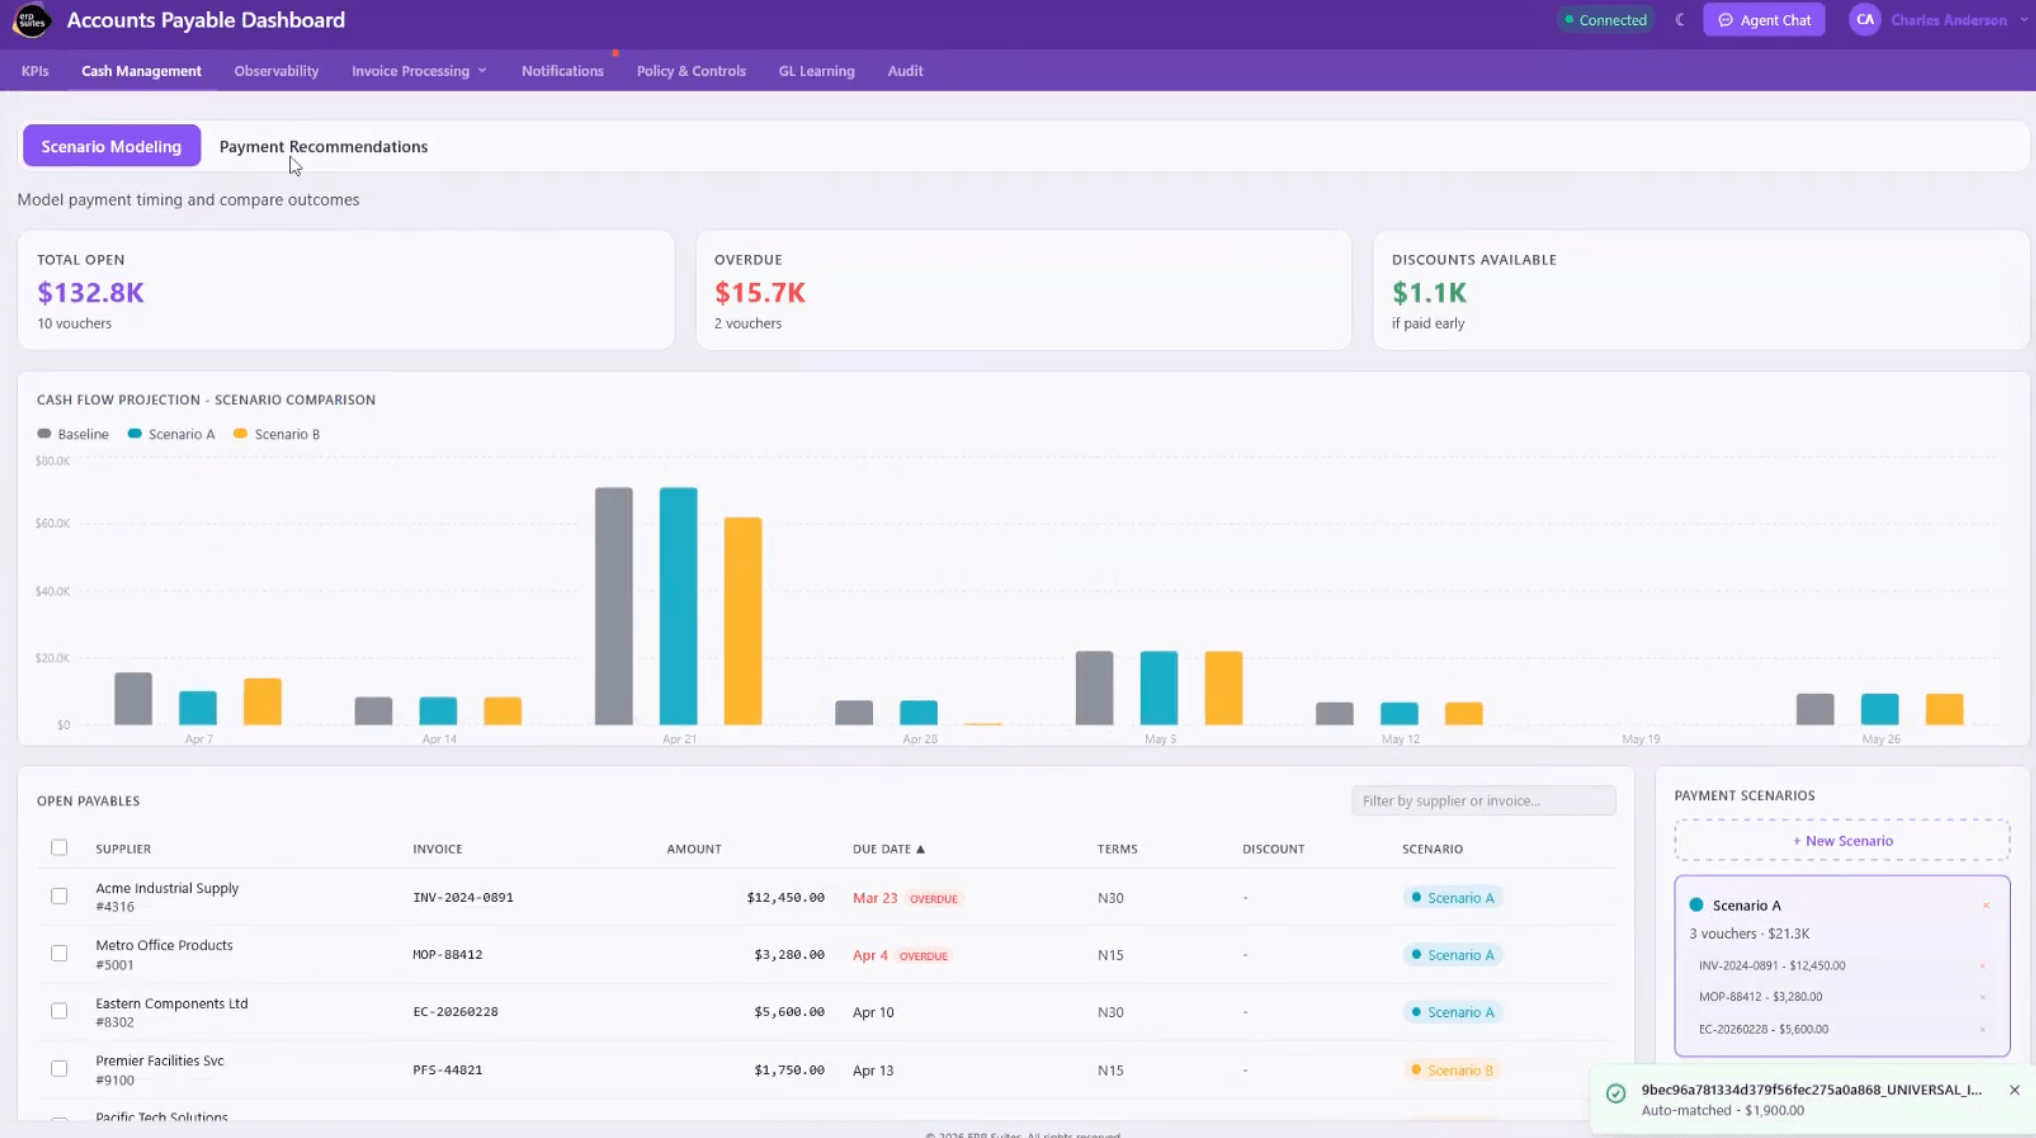Screen dimensions: 2036x1138
Task: Click the Scenario B tag on Premier row
Action: pyautogui.click(x=1452, y=1070)
